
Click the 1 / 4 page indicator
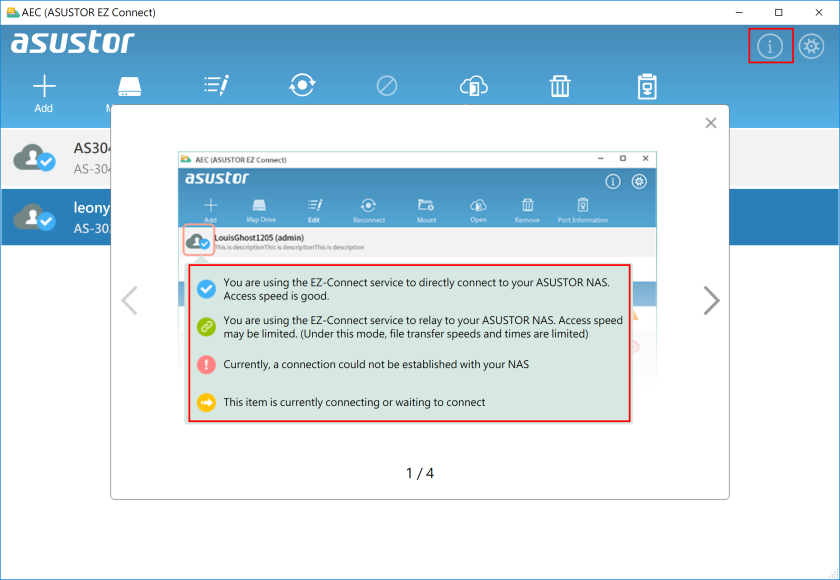point(420,473)
